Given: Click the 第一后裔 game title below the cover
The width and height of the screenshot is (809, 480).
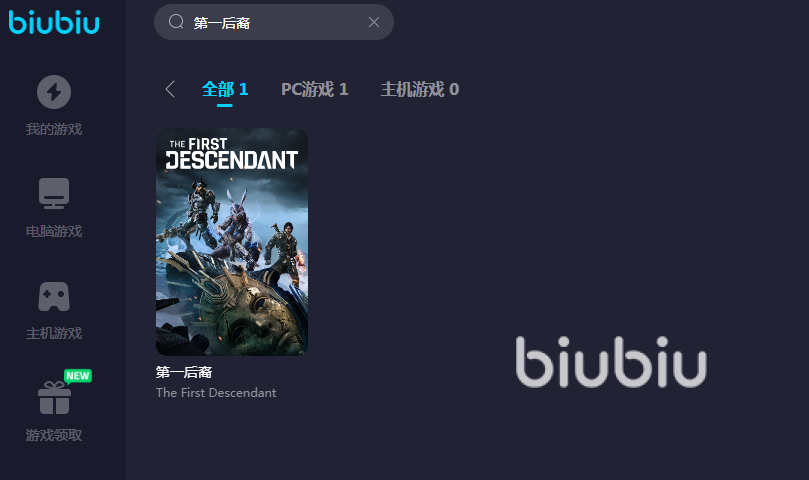Looking at the screenshot, I should coord(184,372).
